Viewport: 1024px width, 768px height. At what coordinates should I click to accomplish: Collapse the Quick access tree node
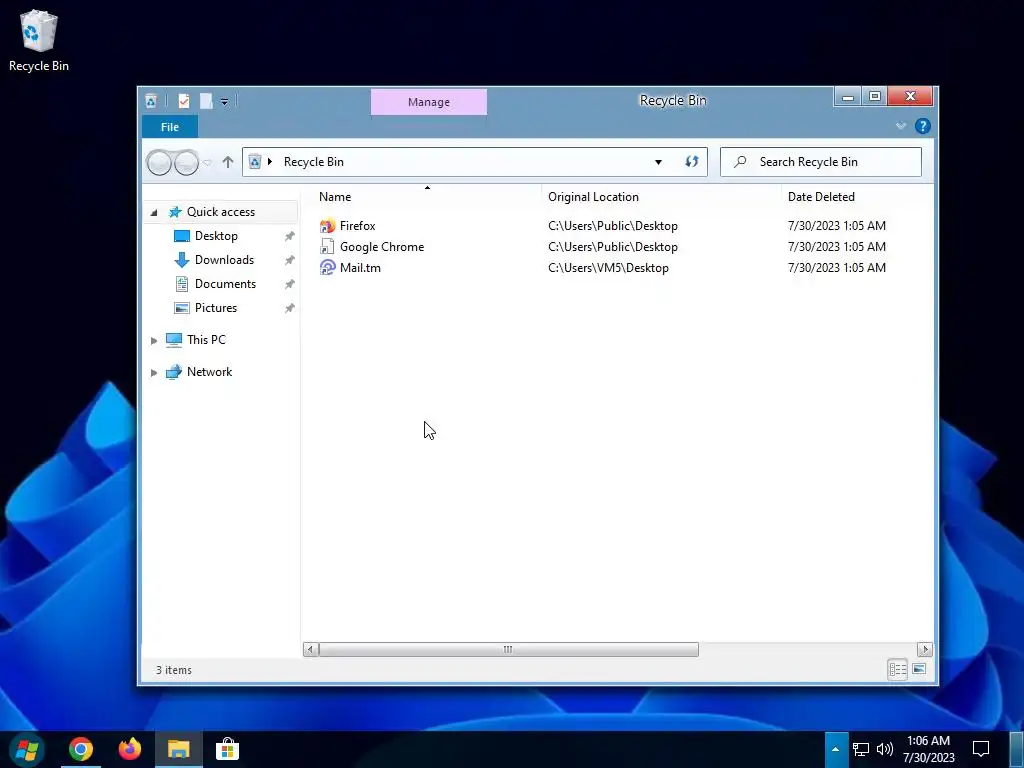[154, 212]
